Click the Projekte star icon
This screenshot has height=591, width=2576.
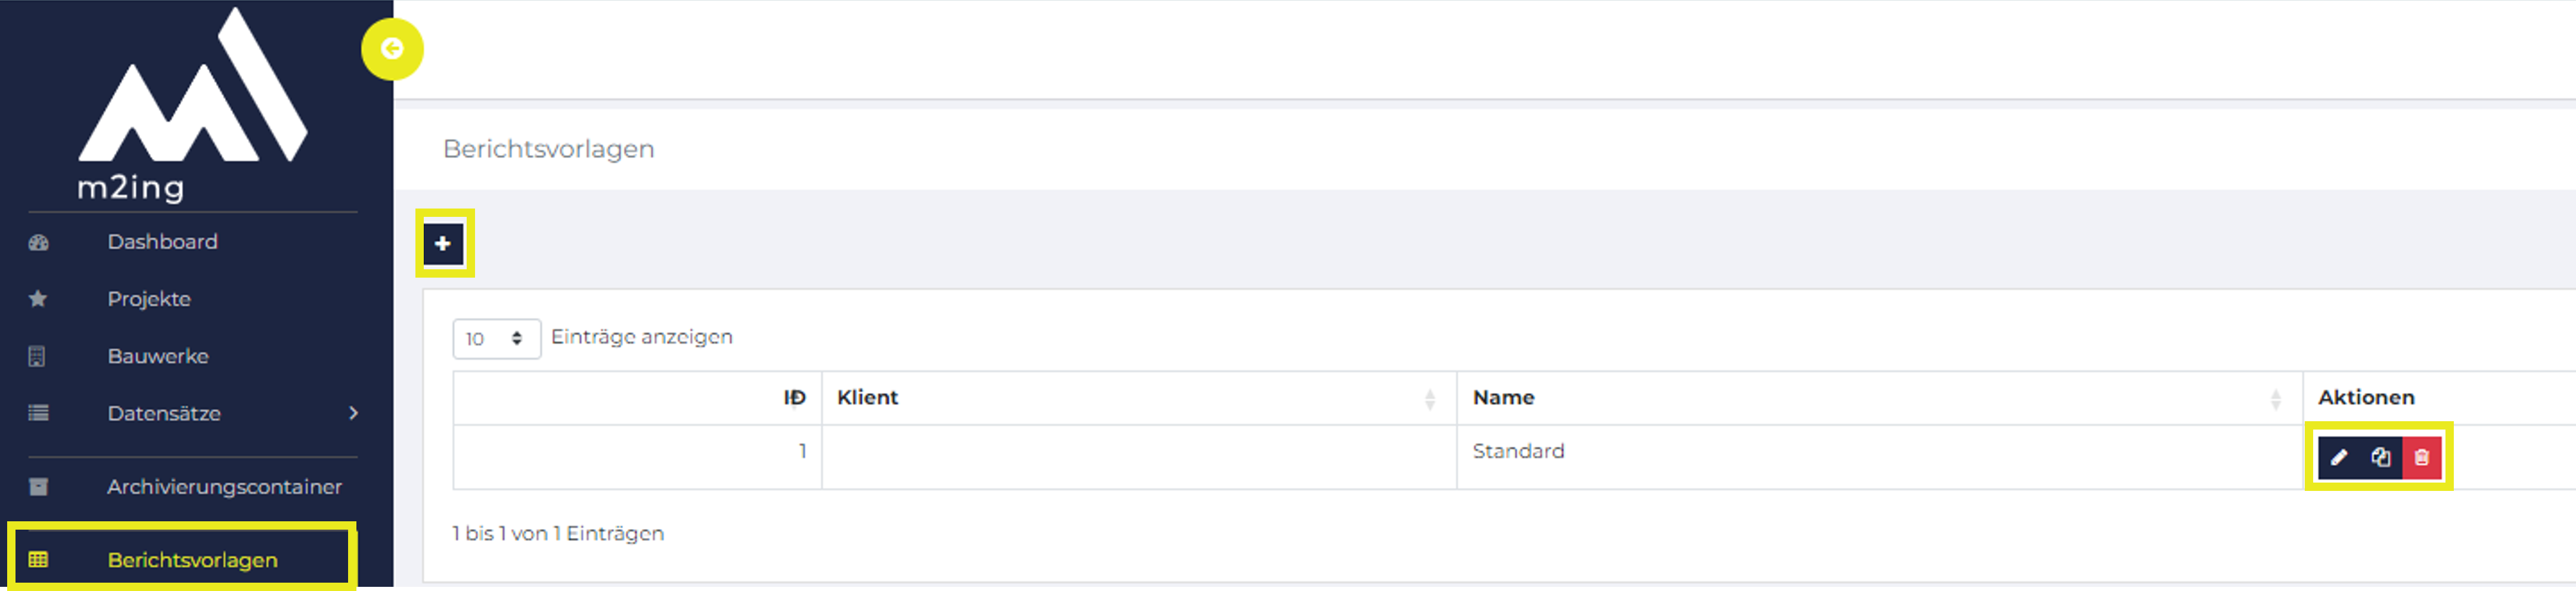tap(38, 299)
